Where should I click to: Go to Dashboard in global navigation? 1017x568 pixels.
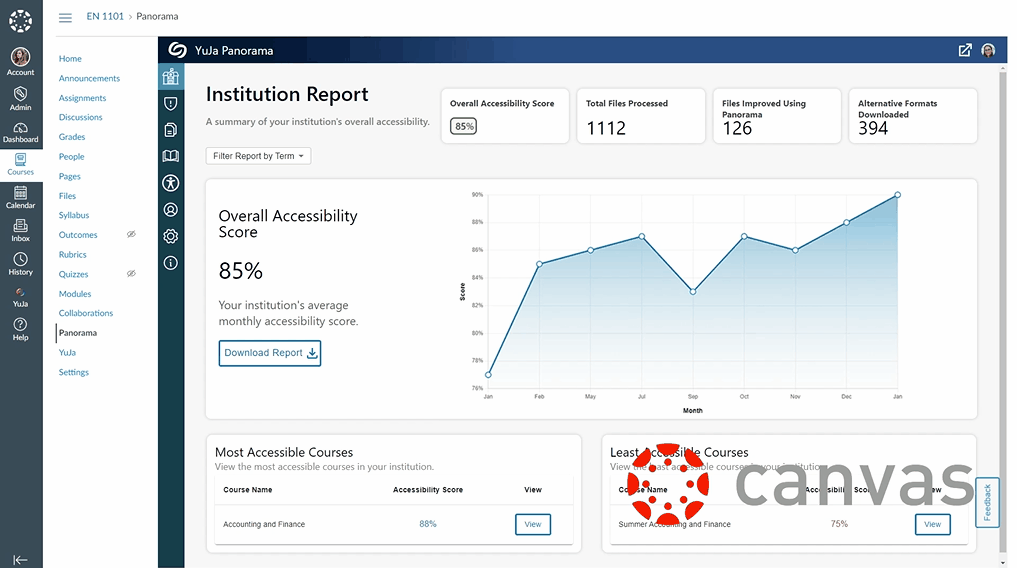pos(21,132)
